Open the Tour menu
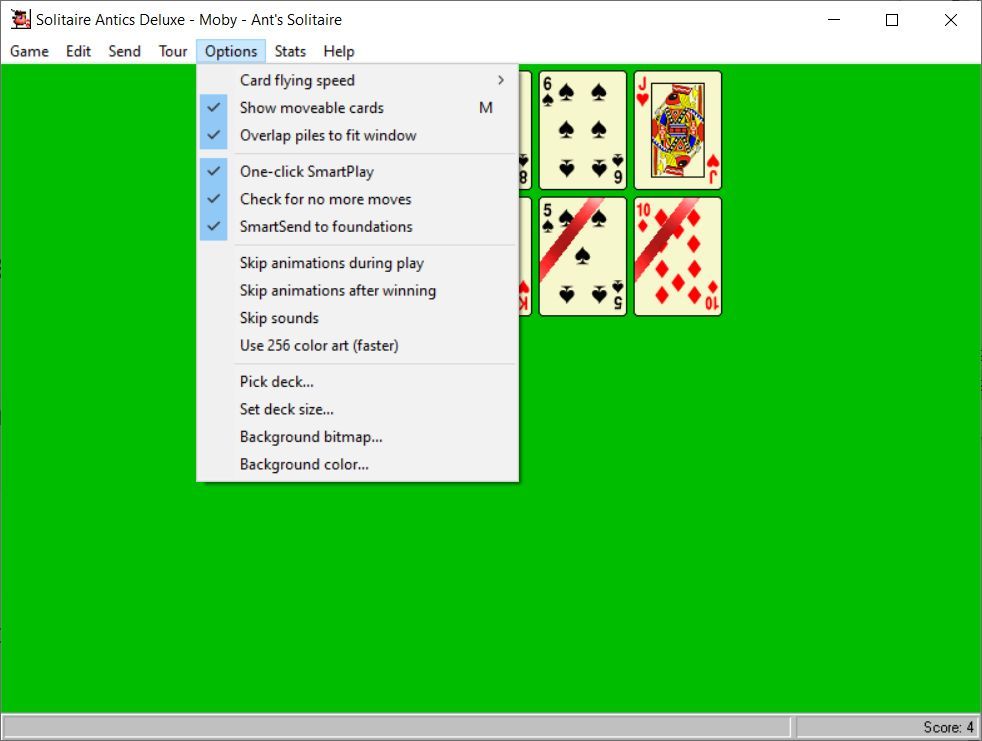The image size is (982, 741). coord(173,51)
